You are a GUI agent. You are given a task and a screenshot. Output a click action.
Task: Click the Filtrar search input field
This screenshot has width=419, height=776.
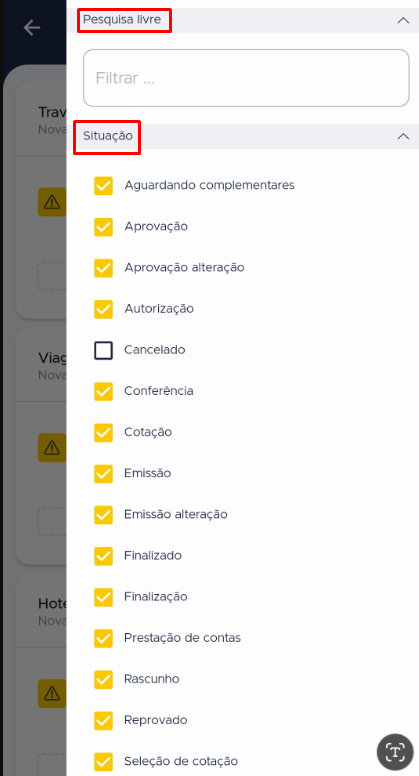tap(246, 78)
